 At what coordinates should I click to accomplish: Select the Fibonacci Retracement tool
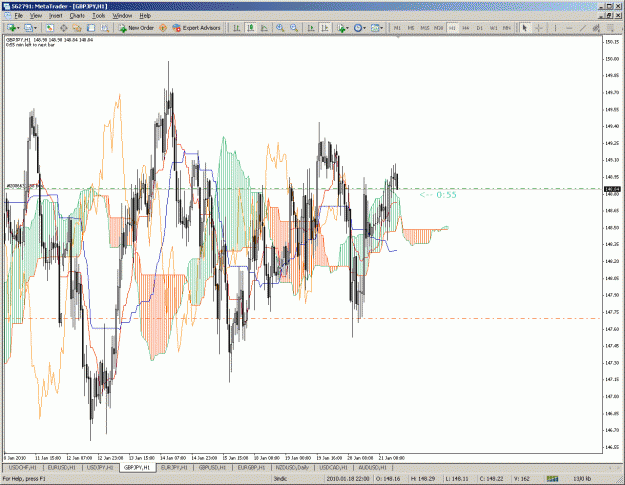coord(610,28)
